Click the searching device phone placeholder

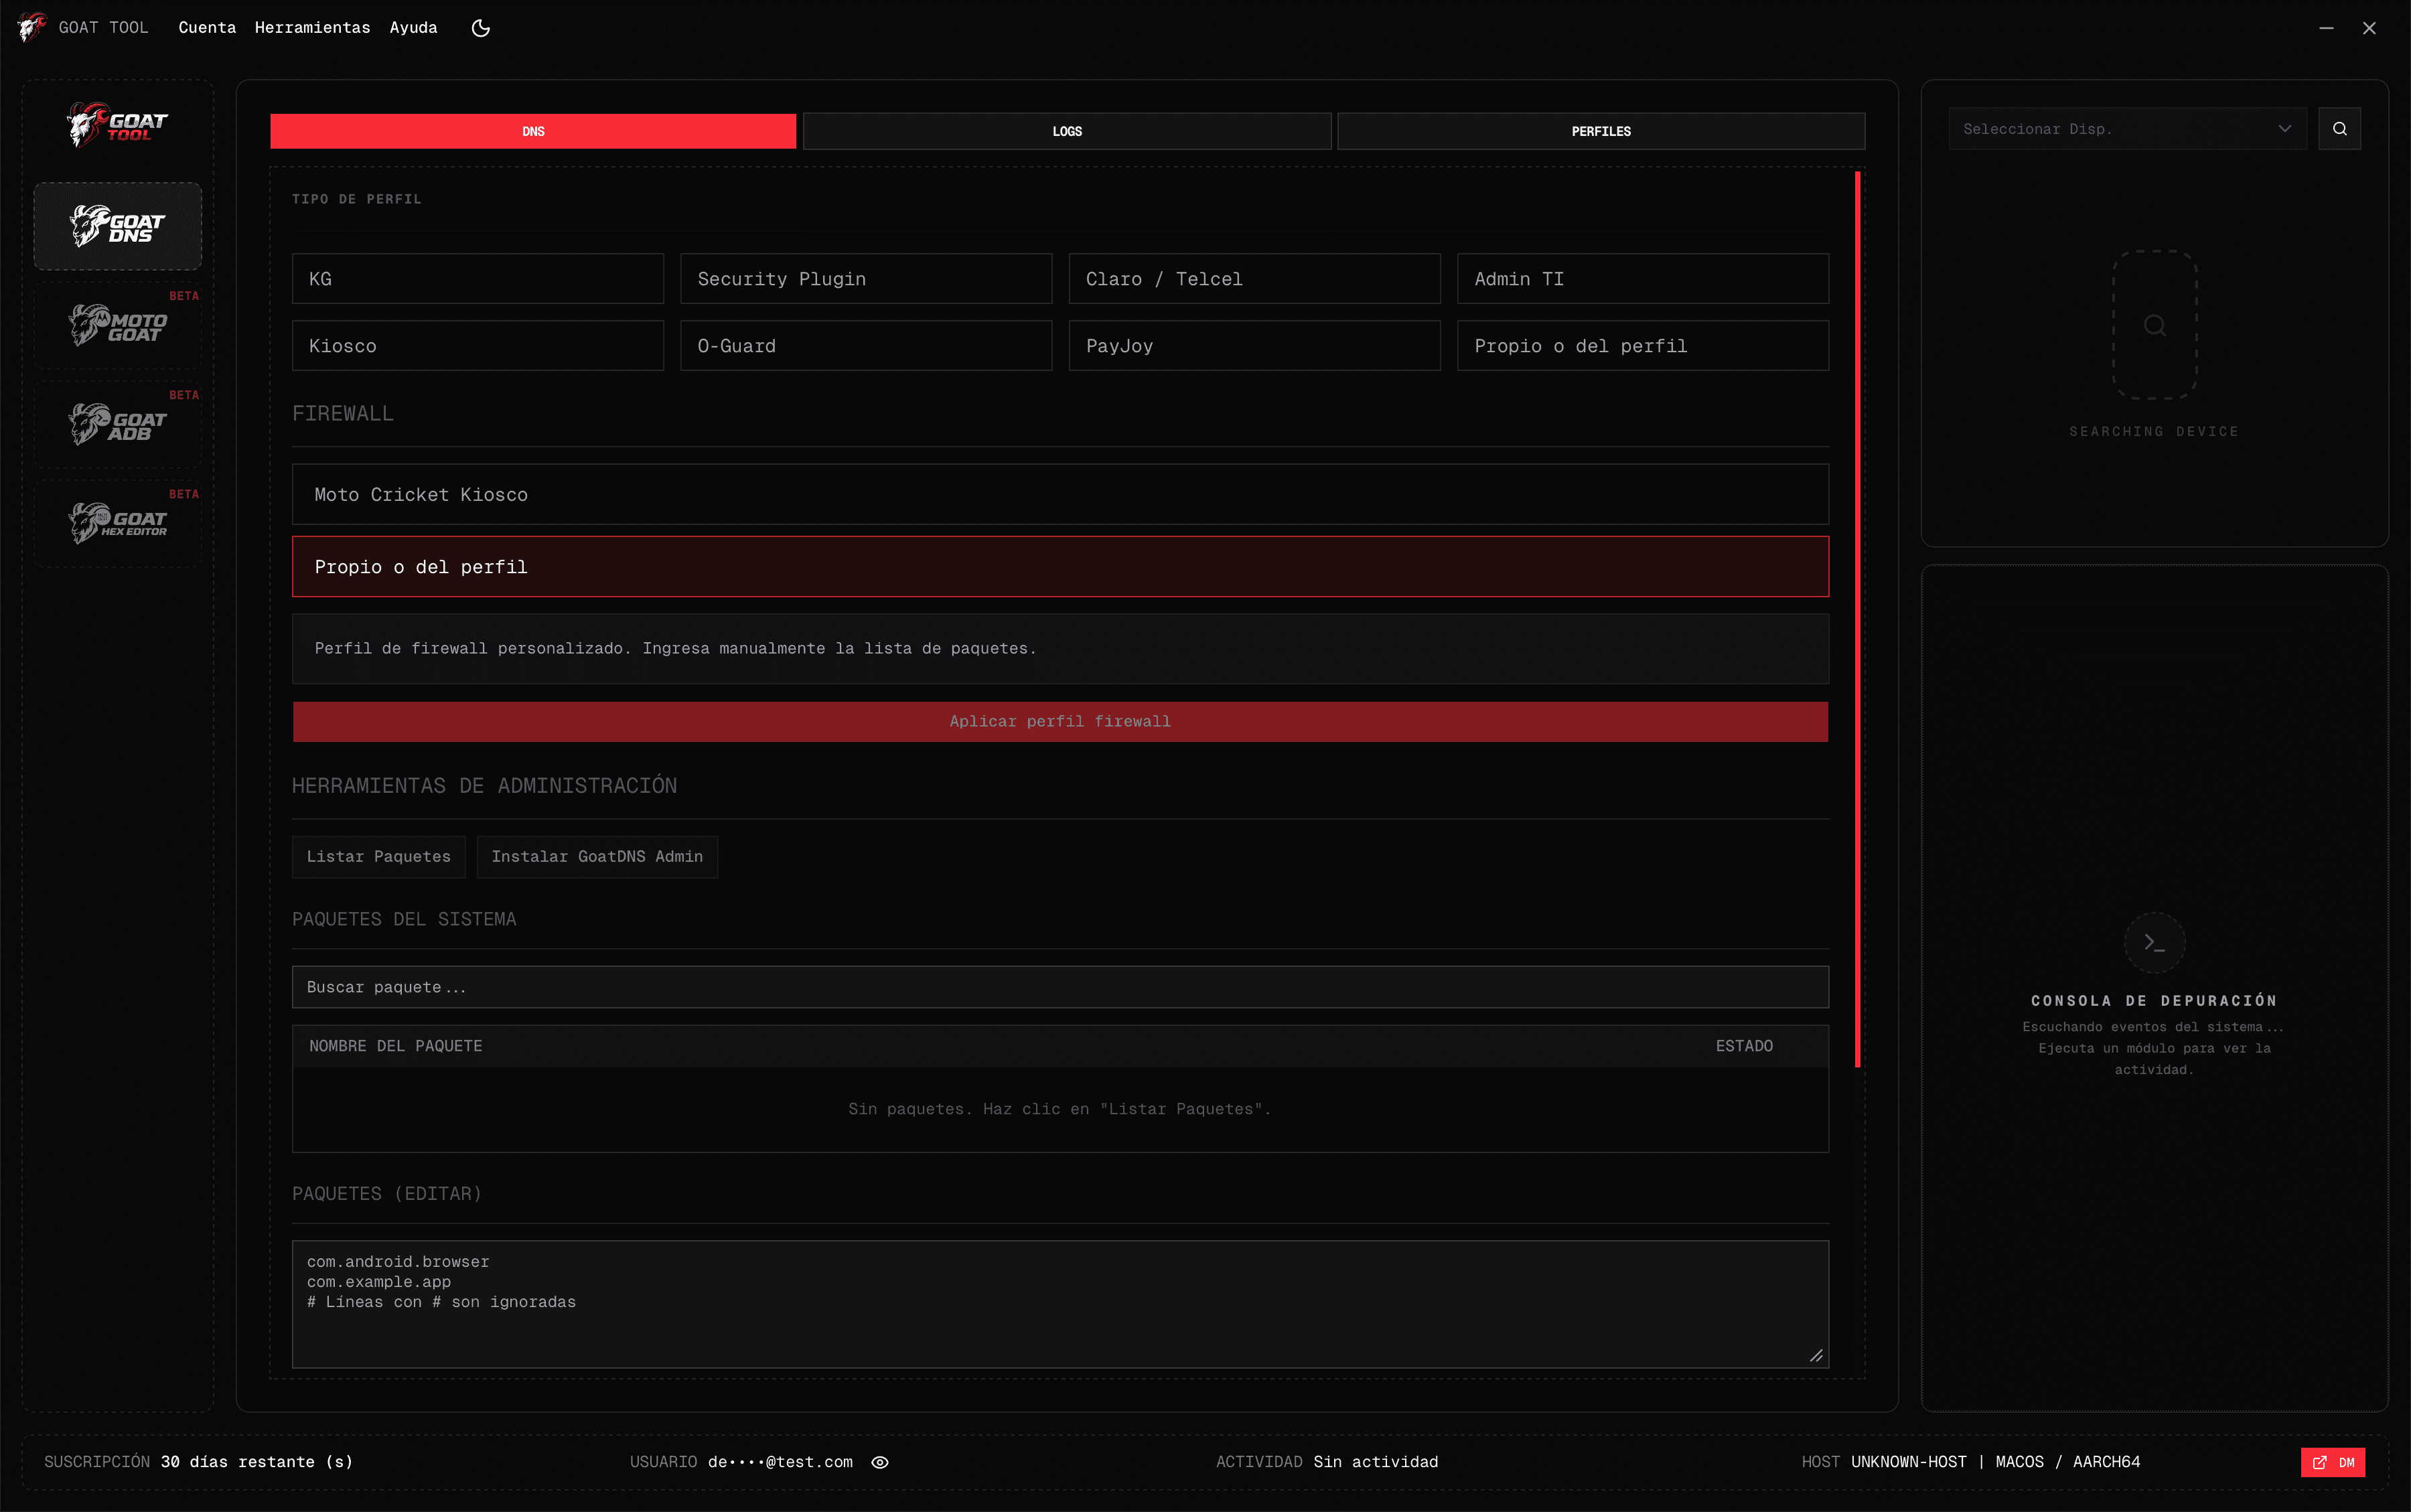(x=2154, y=325)
